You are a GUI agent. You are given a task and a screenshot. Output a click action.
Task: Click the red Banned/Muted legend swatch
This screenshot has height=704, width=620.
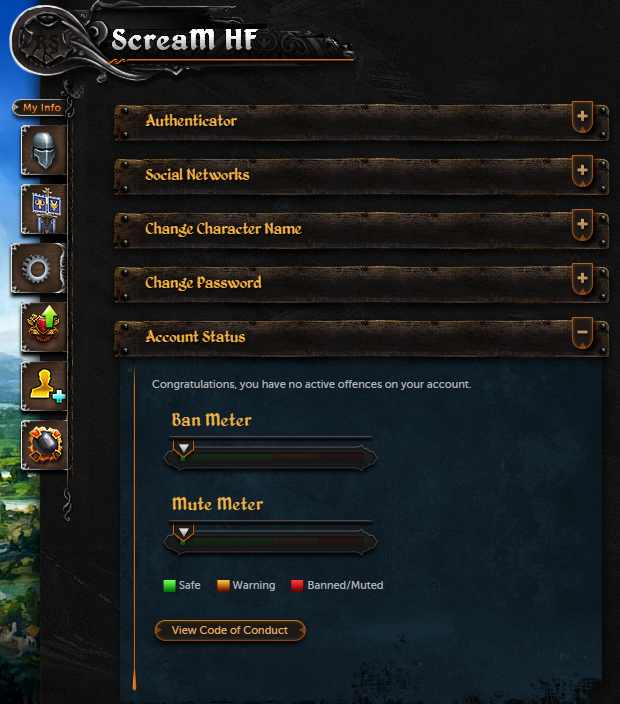click(x=297, y=585)
